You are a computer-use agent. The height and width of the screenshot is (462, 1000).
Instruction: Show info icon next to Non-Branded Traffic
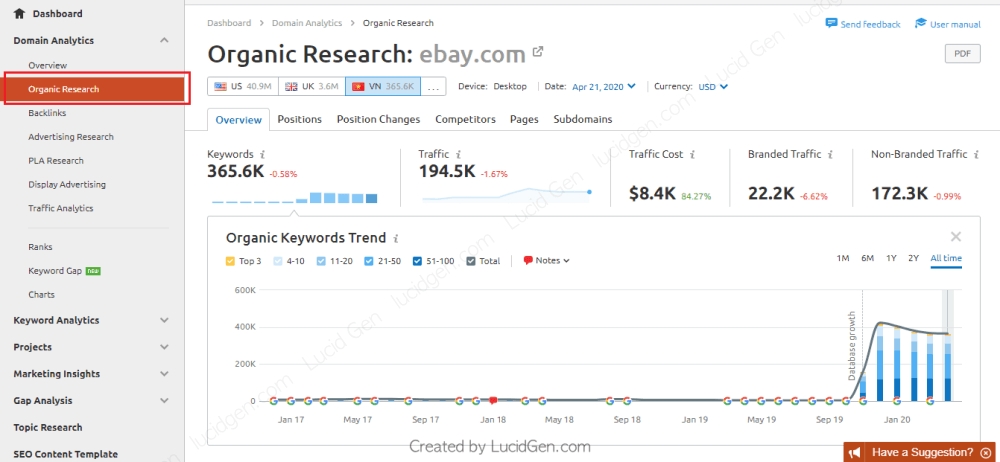(x=976, y=154)
